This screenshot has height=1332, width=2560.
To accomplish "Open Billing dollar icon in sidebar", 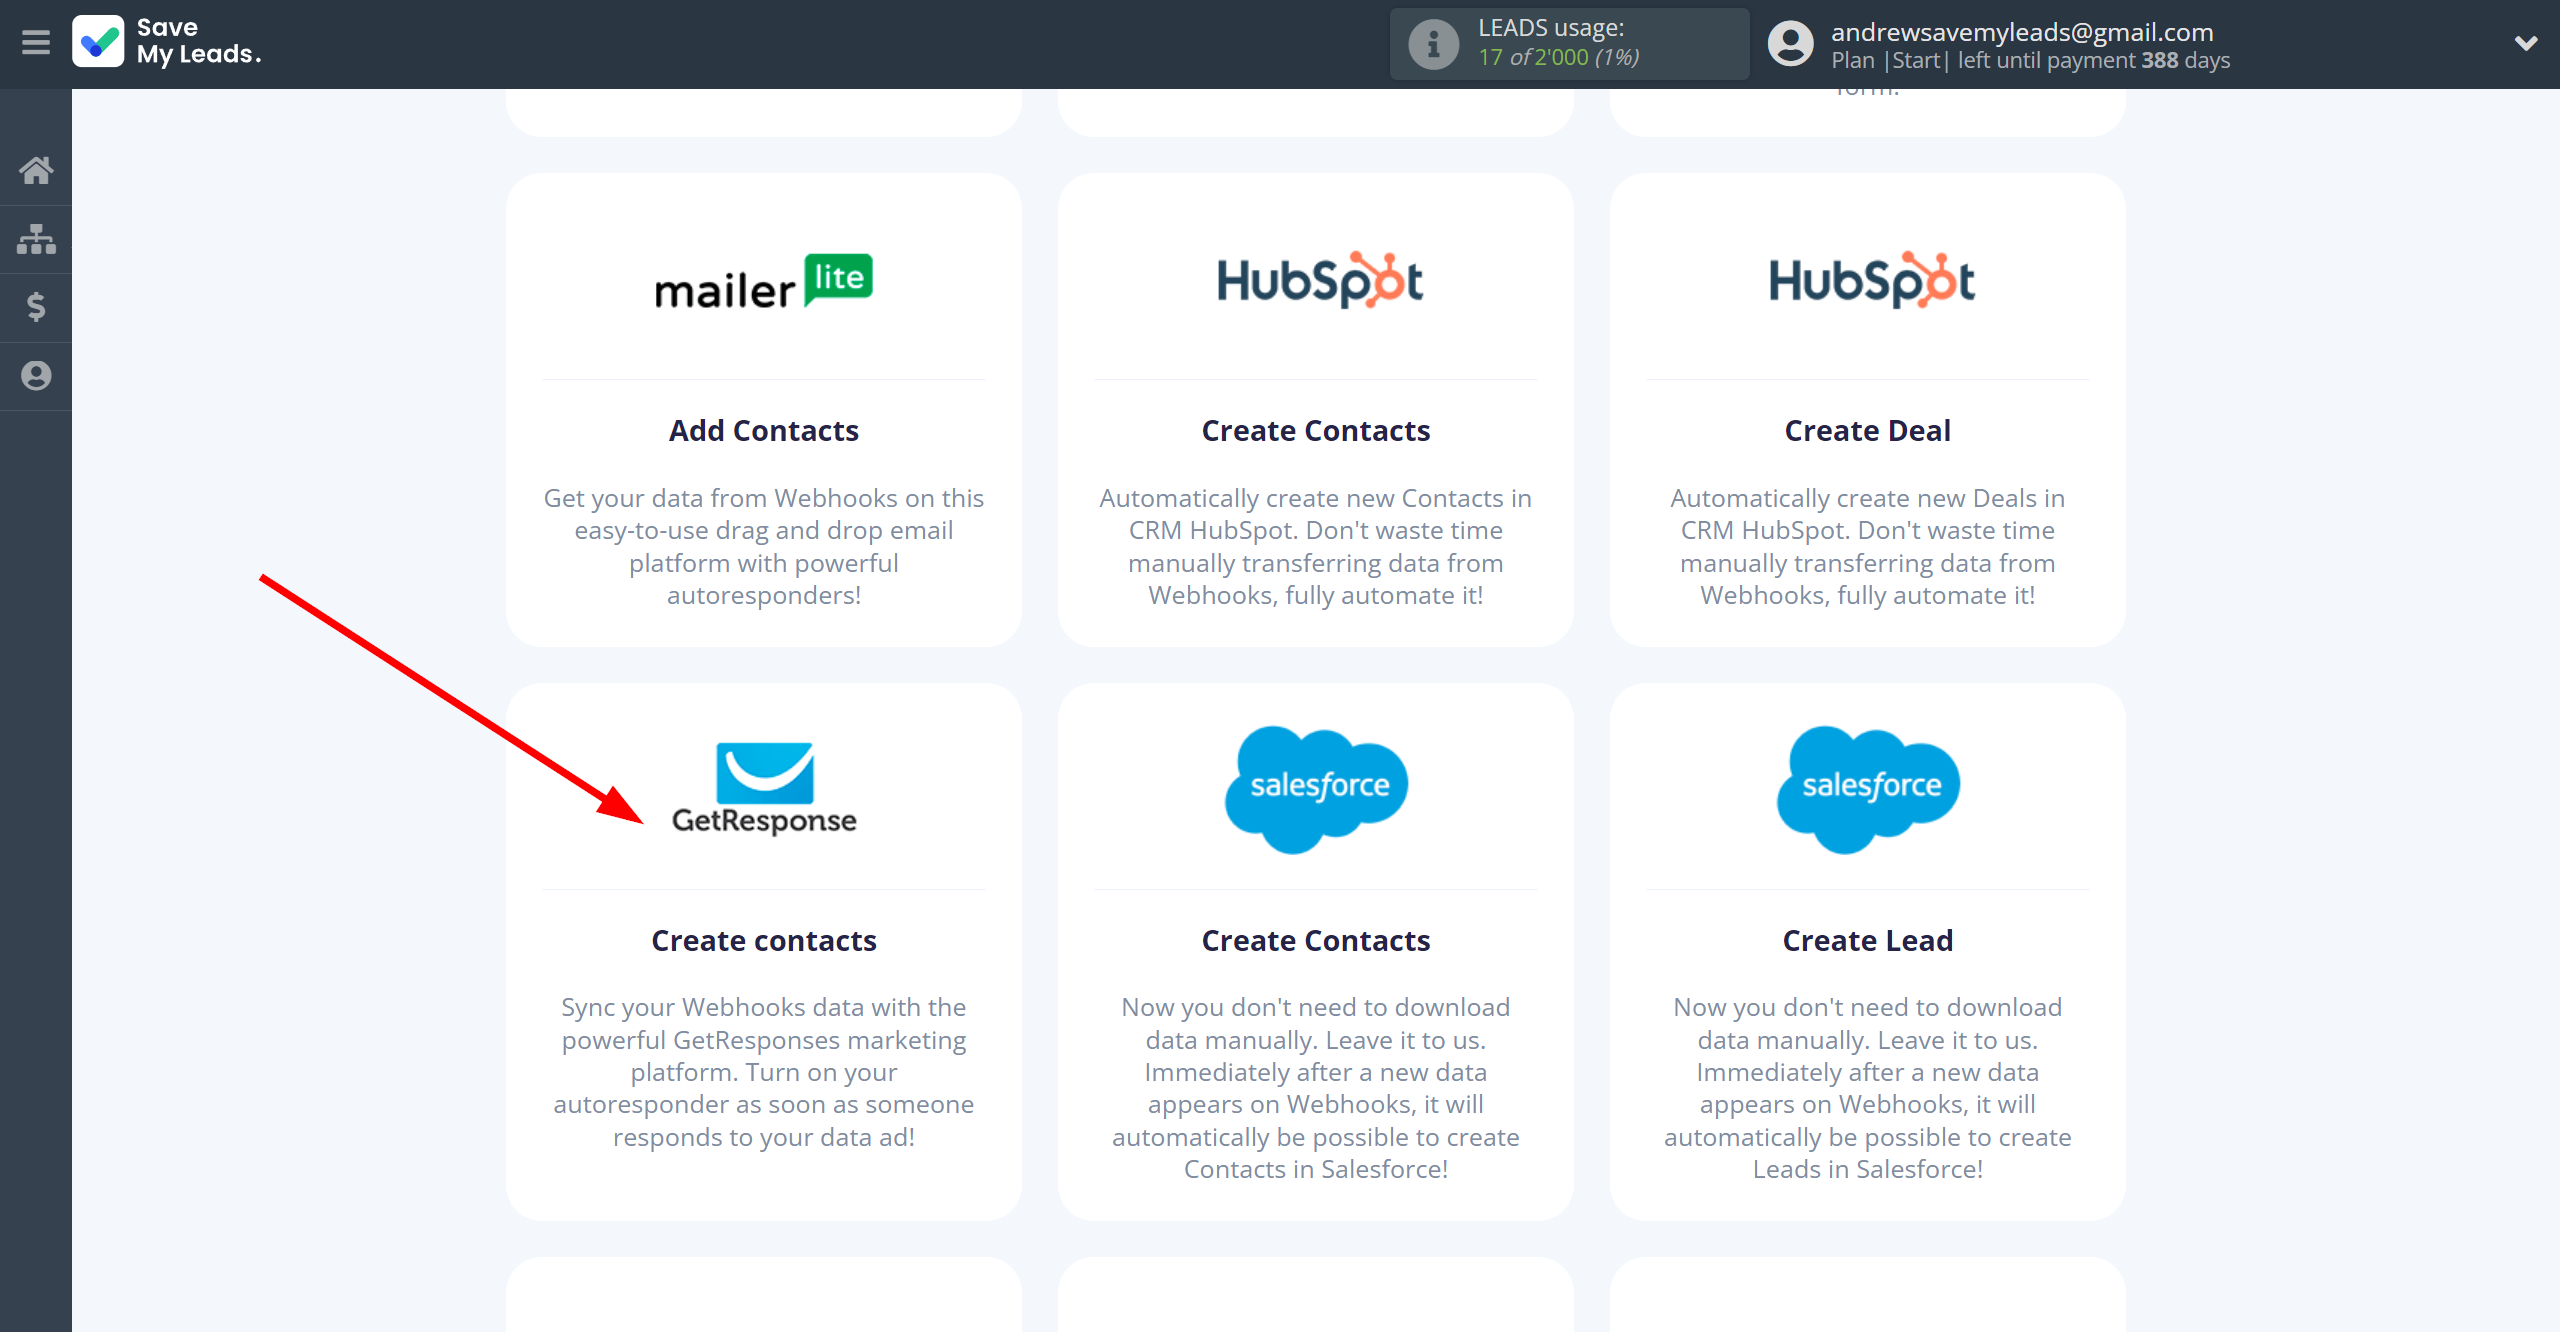I will coord(36,307).
